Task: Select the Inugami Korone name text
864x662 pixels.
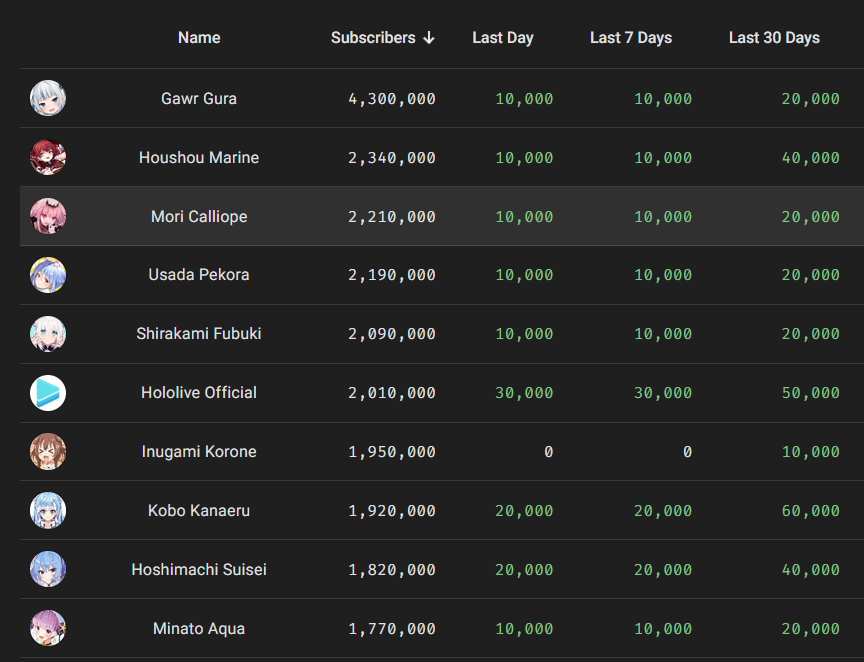Action: 199,452
